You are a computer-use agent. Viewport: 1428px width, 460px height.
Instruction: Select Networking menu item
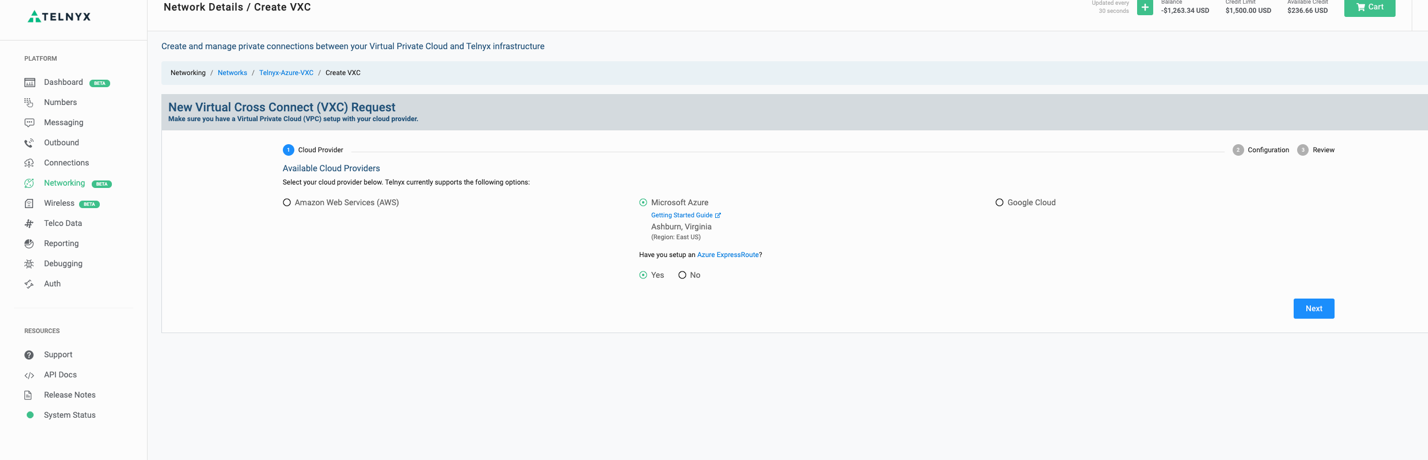[x=64, y=183]
